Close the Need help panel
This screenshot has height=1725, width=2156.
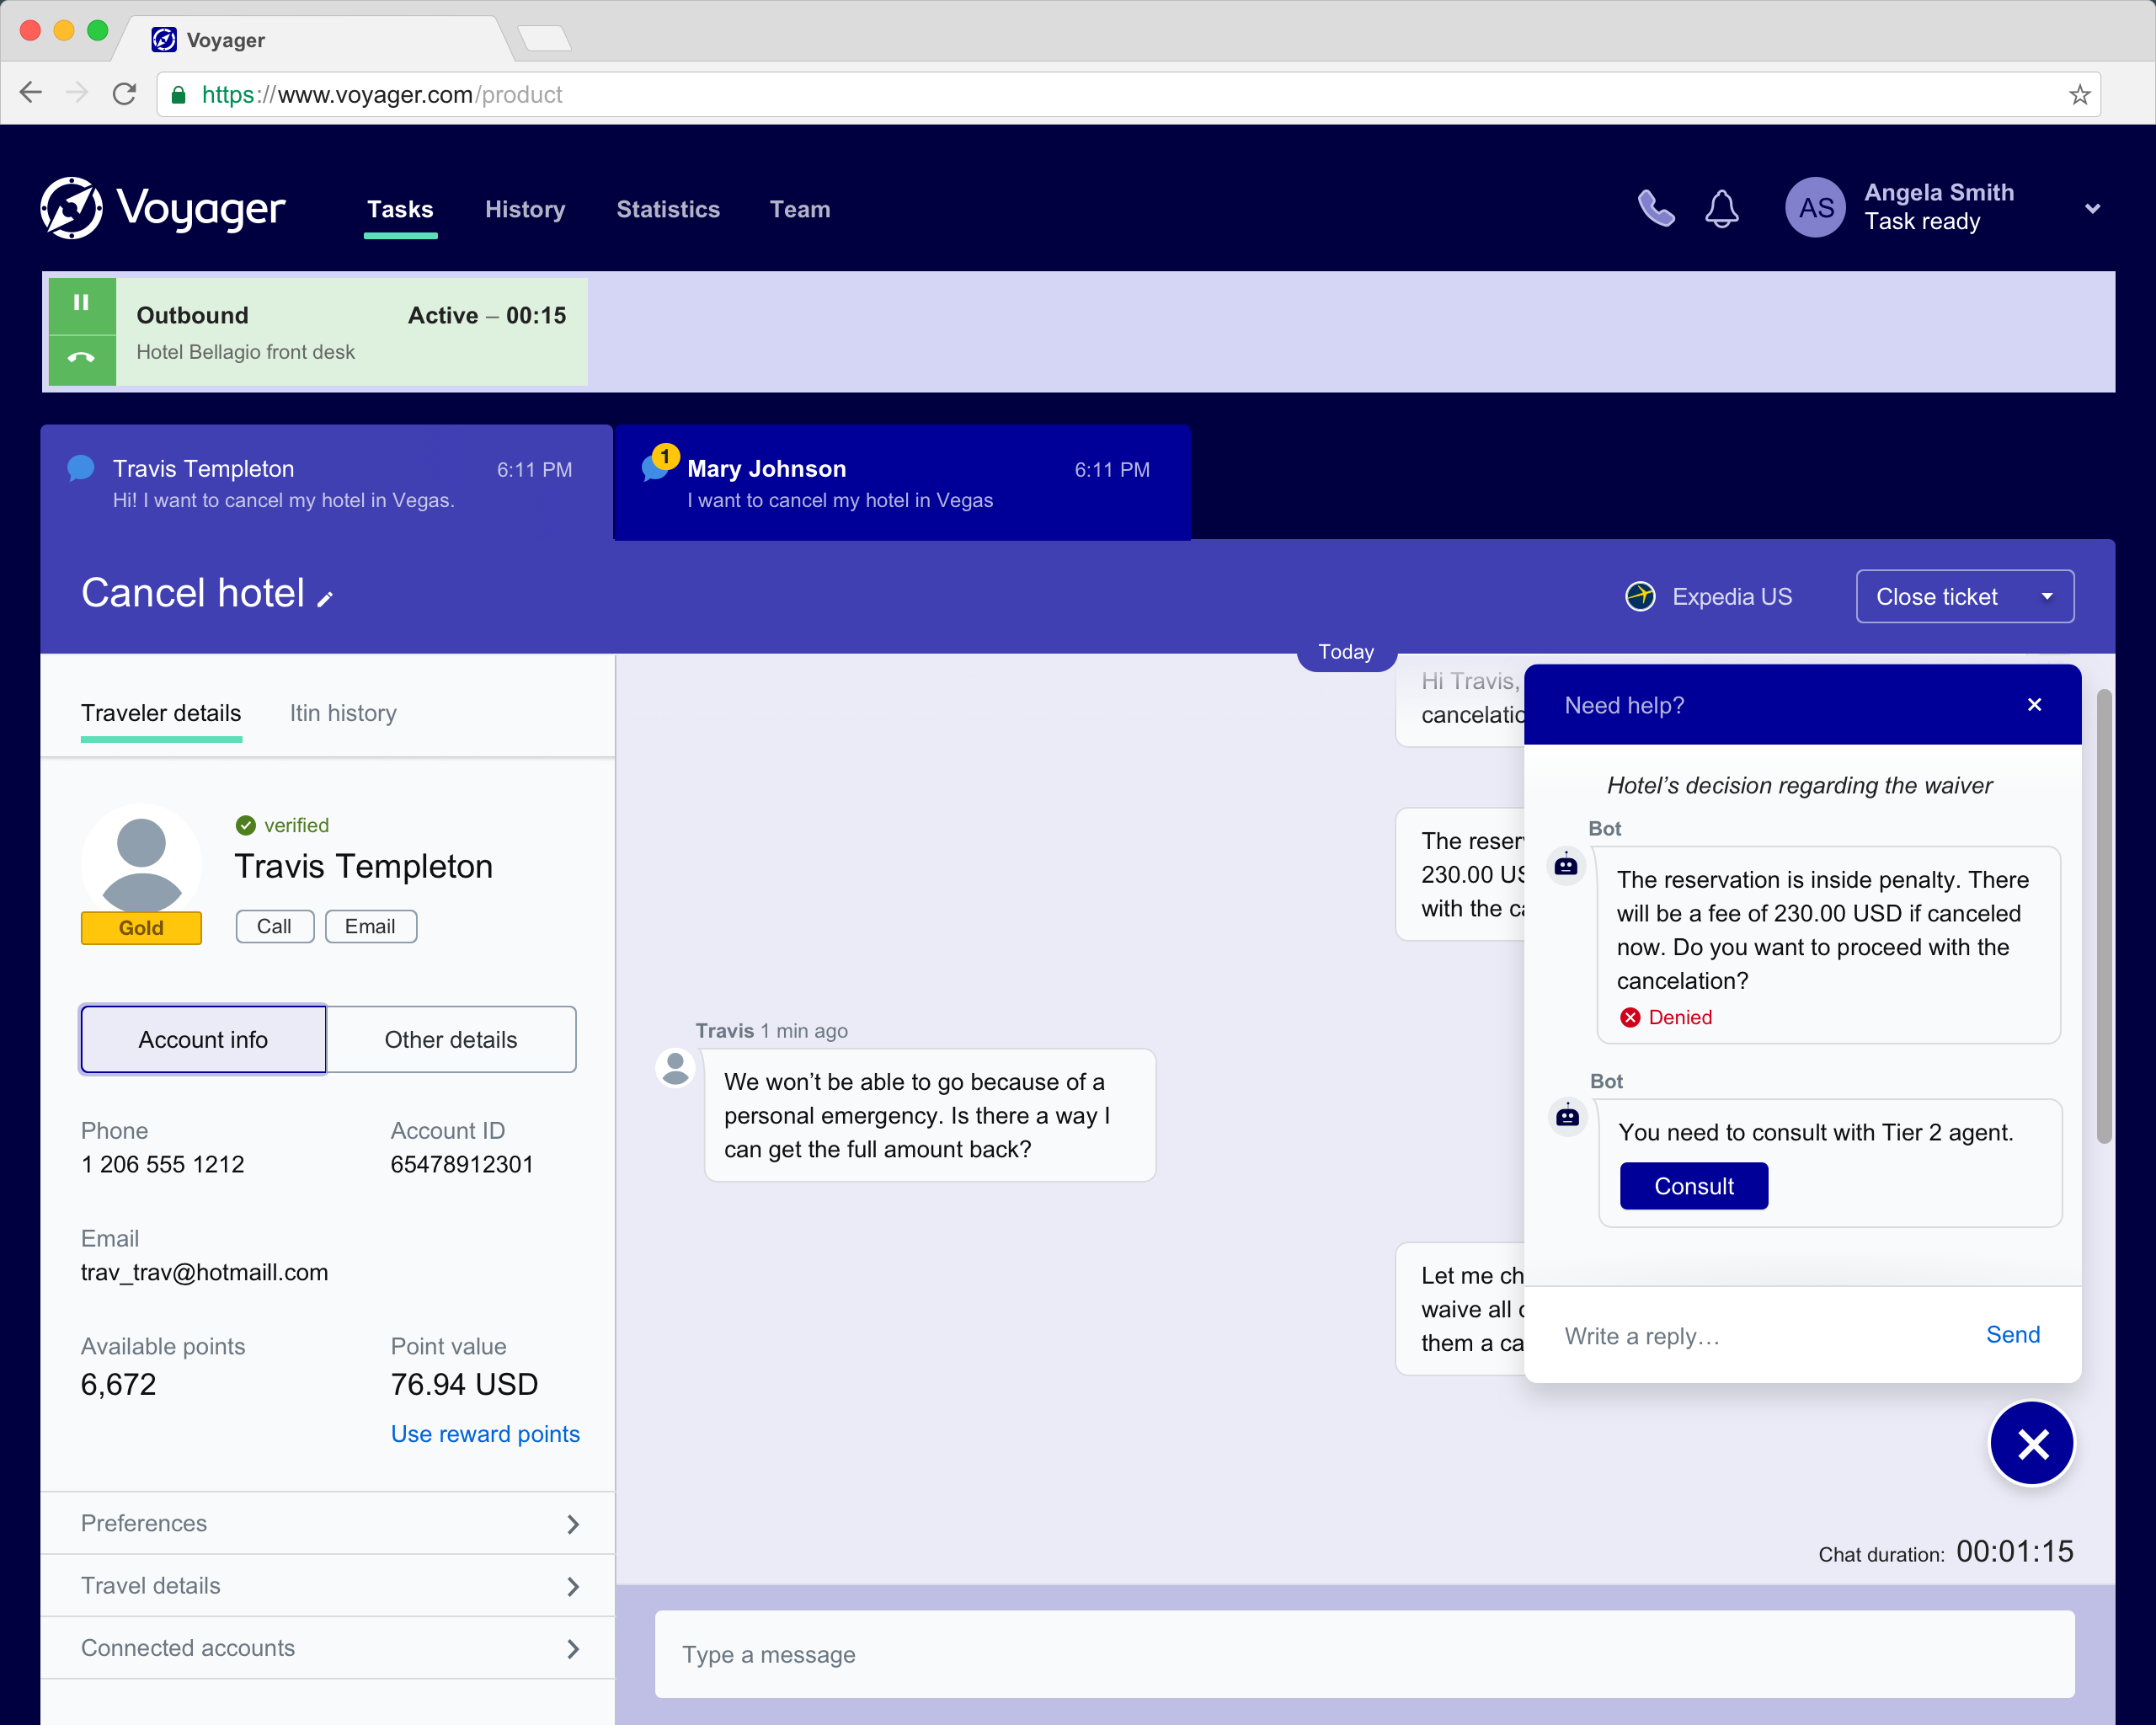pos(2033,705)
